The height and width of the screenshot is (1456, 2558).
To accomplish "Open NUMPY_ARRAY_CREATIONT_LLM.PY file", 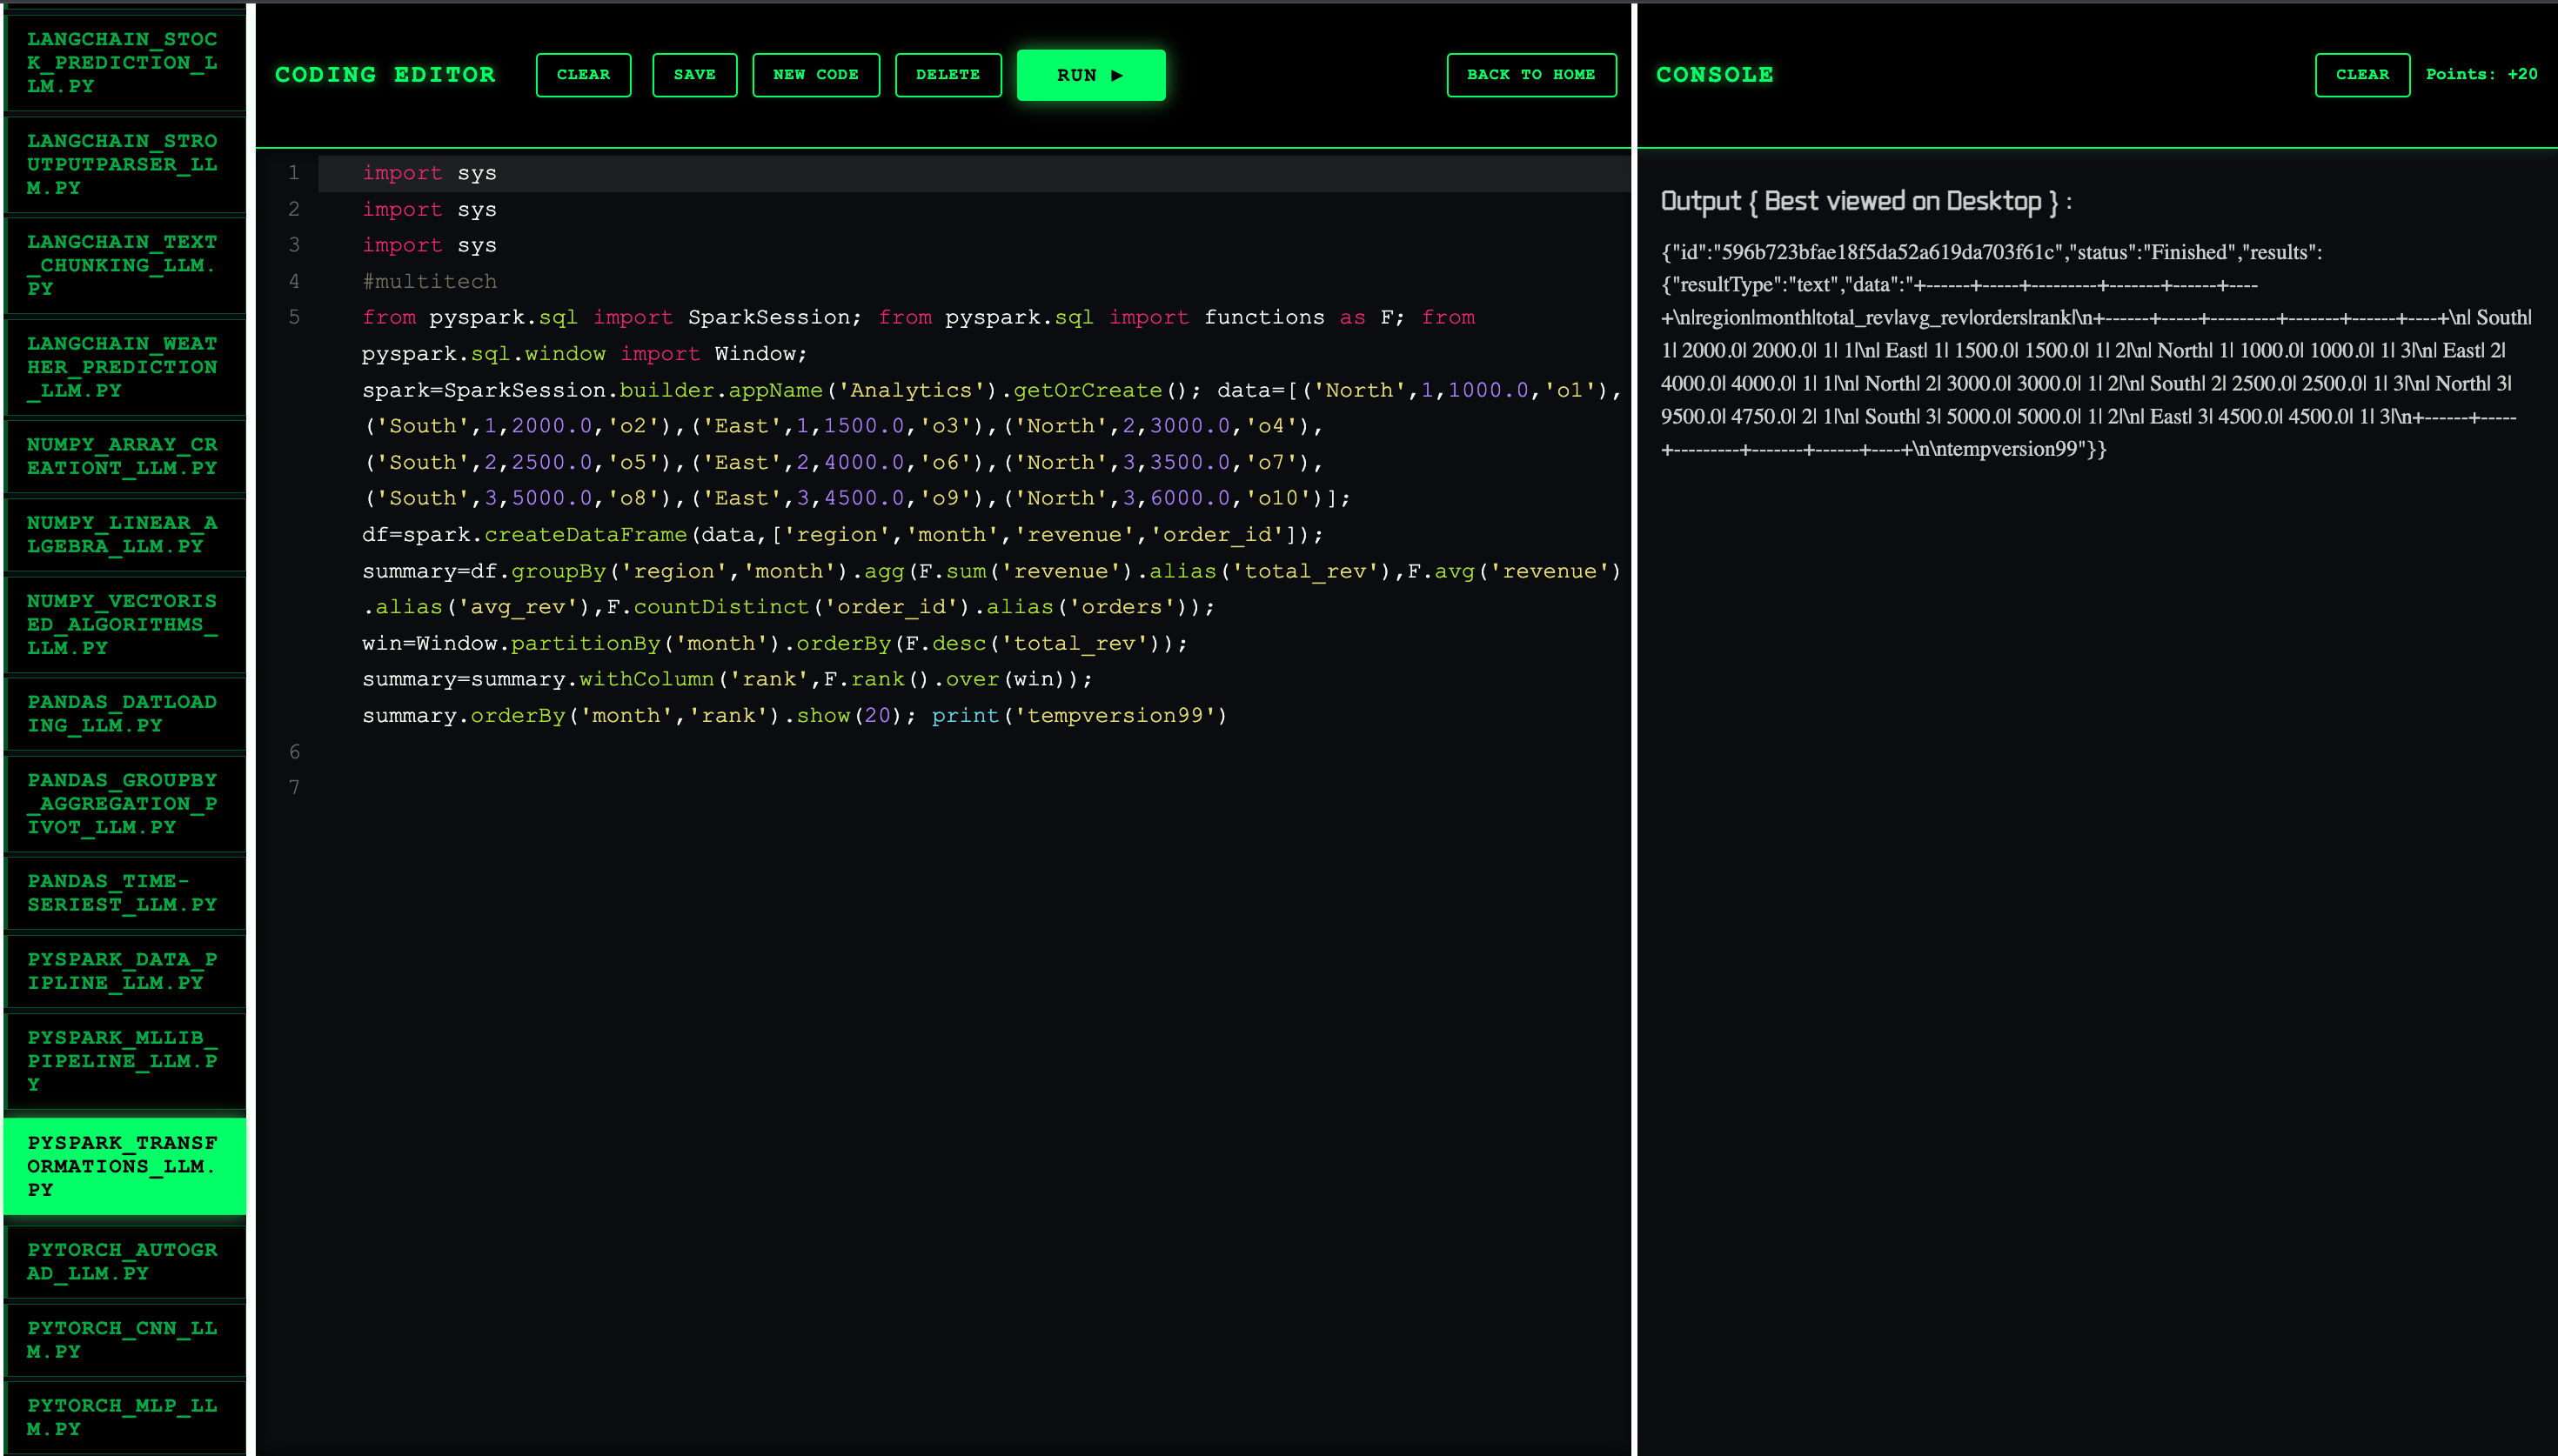I will [124, 456].
